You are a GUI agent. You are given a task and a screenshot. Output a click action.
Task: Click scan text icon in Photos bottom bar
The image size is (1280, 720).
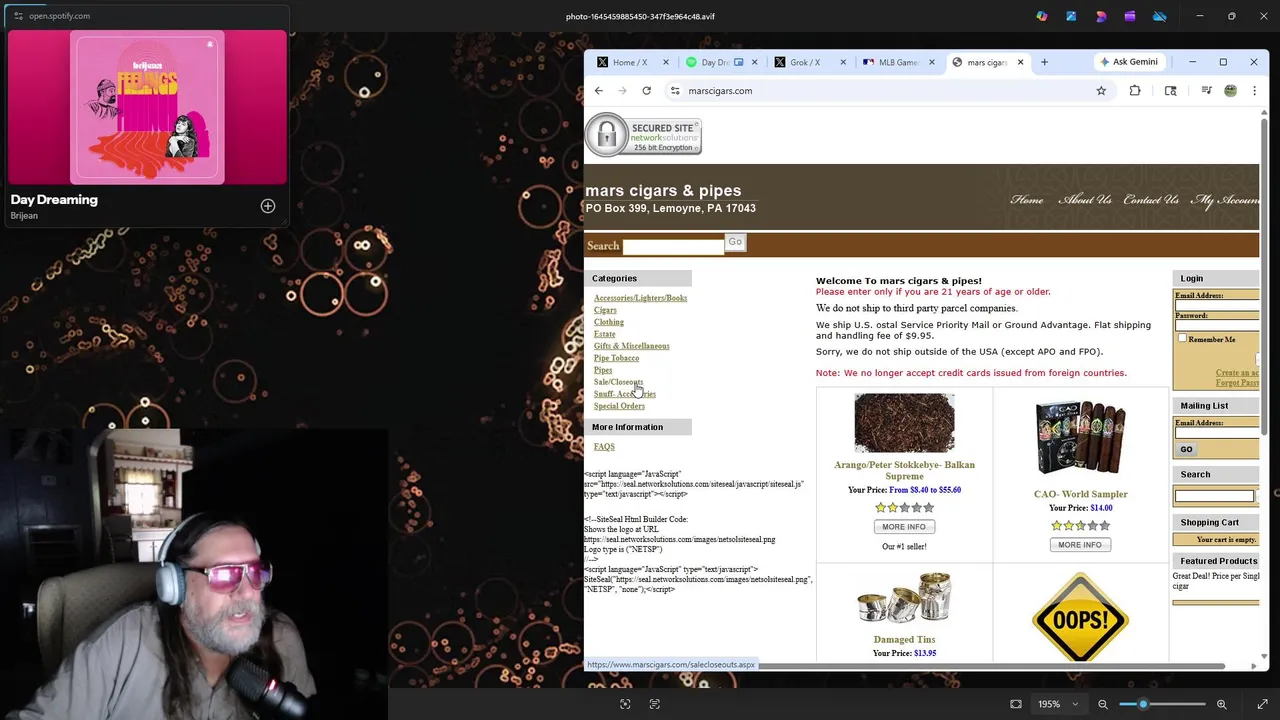tap(655, 704)
